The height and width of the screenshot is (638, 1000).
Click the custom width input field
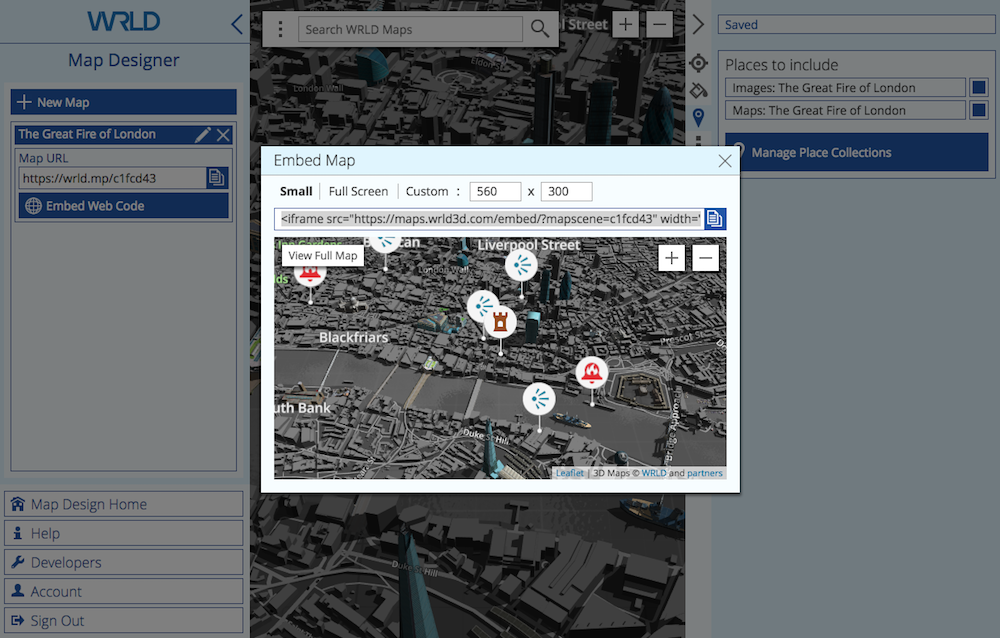tap(495, 191)
